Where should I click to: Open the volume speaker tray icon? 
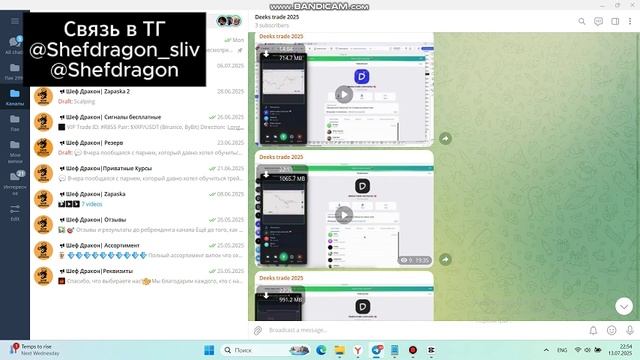click(587, 350)
